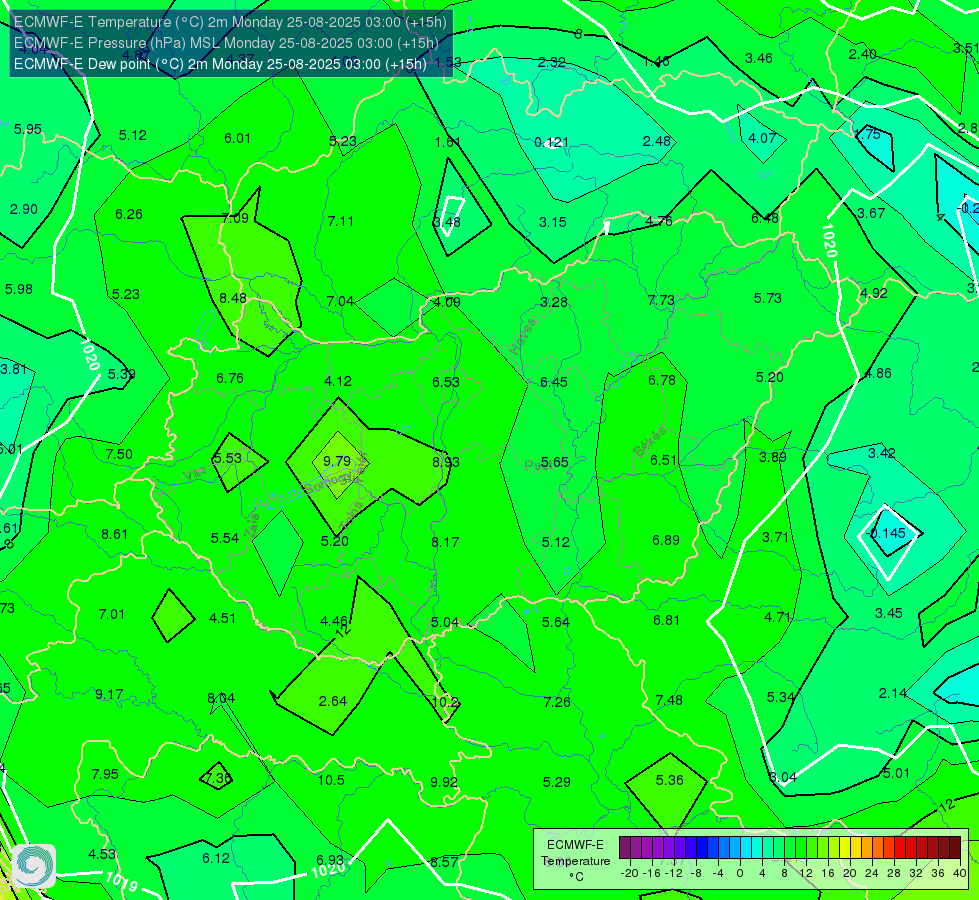Click the temperature value 5.29
Image resolution: width=979 pixels, height=900 pixels.
pos(556,782)
